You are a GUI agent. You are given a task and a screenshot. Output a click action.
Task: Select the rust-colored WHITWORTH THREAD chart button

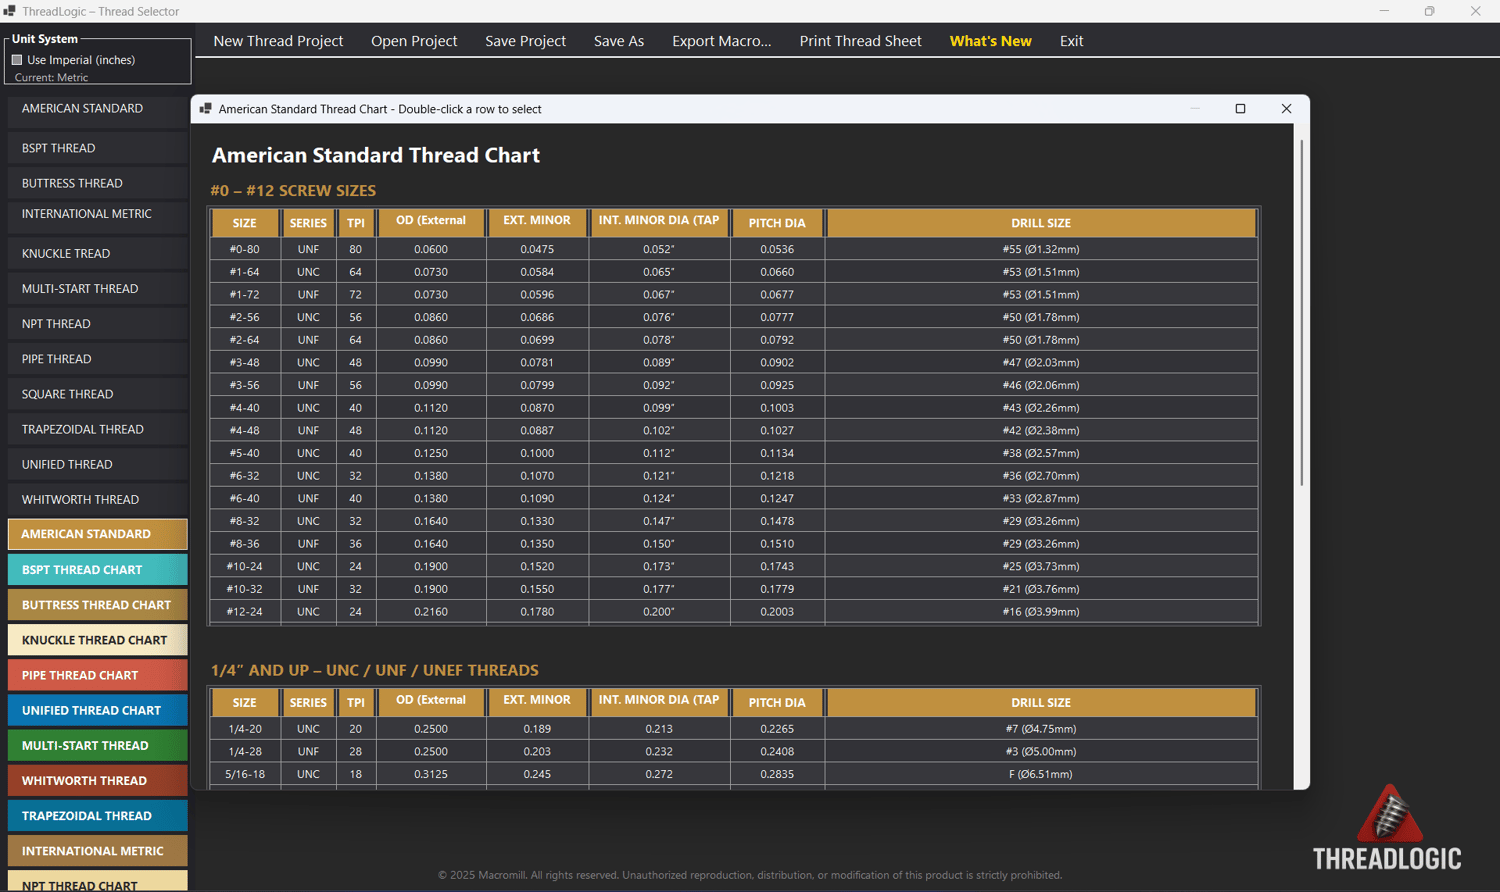tap(98, 779)
